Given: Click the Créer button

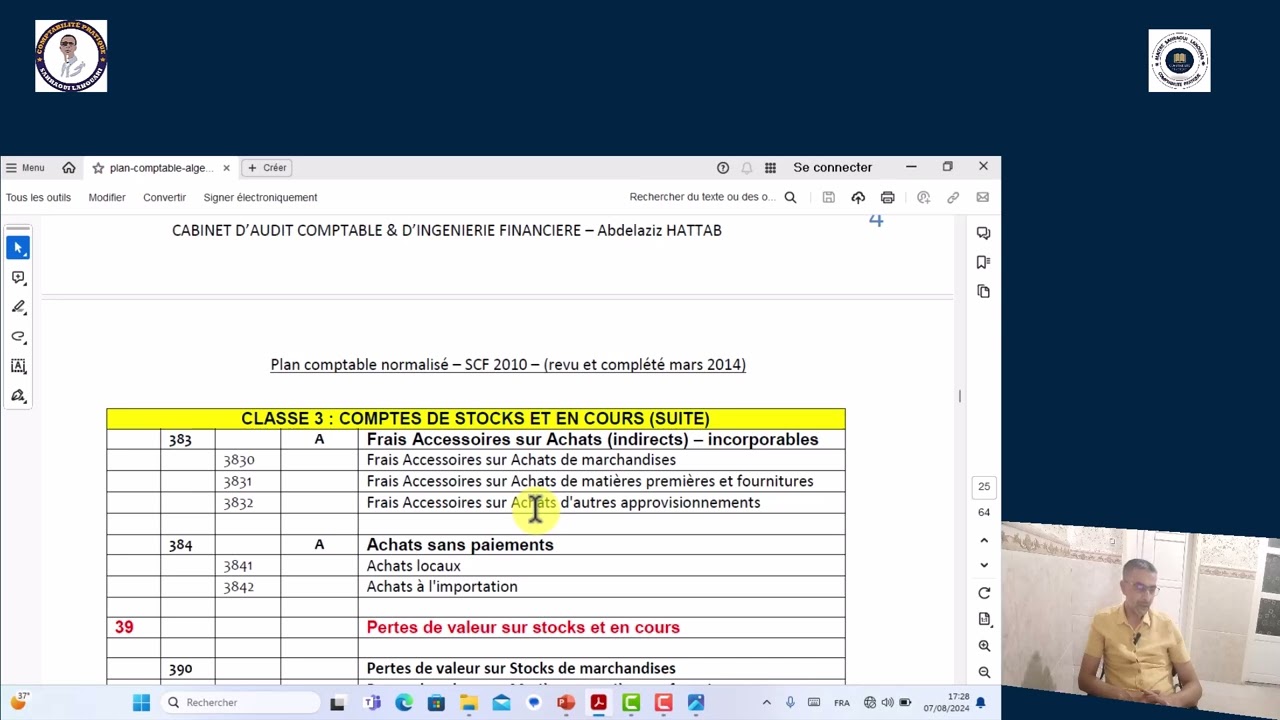Looking at the screenshot, I should (x=267, y=168).
